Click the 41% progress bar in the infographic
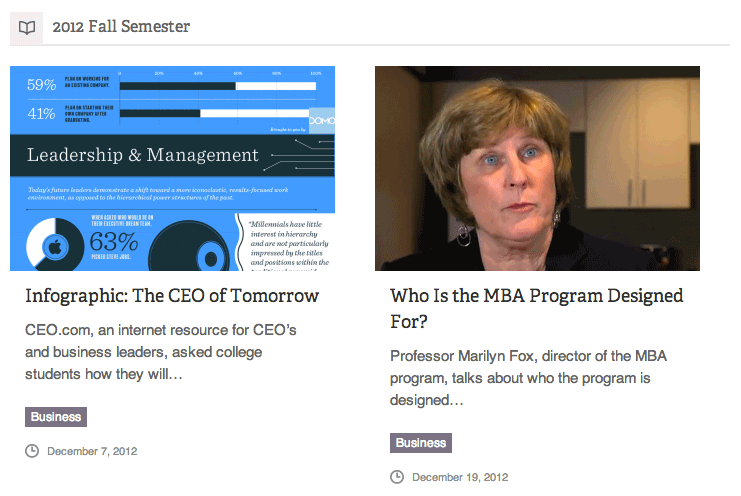The height and width of the screenshot is (496, 741). [x=214, y=113]
